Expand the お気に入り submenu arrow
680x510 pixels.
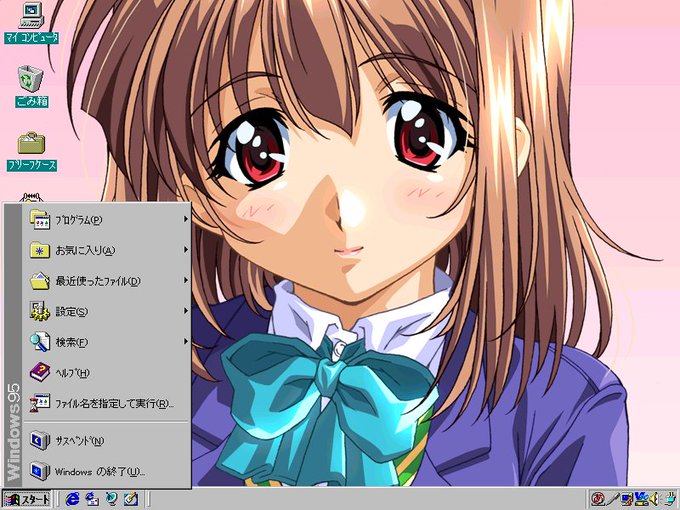(186, 250)
